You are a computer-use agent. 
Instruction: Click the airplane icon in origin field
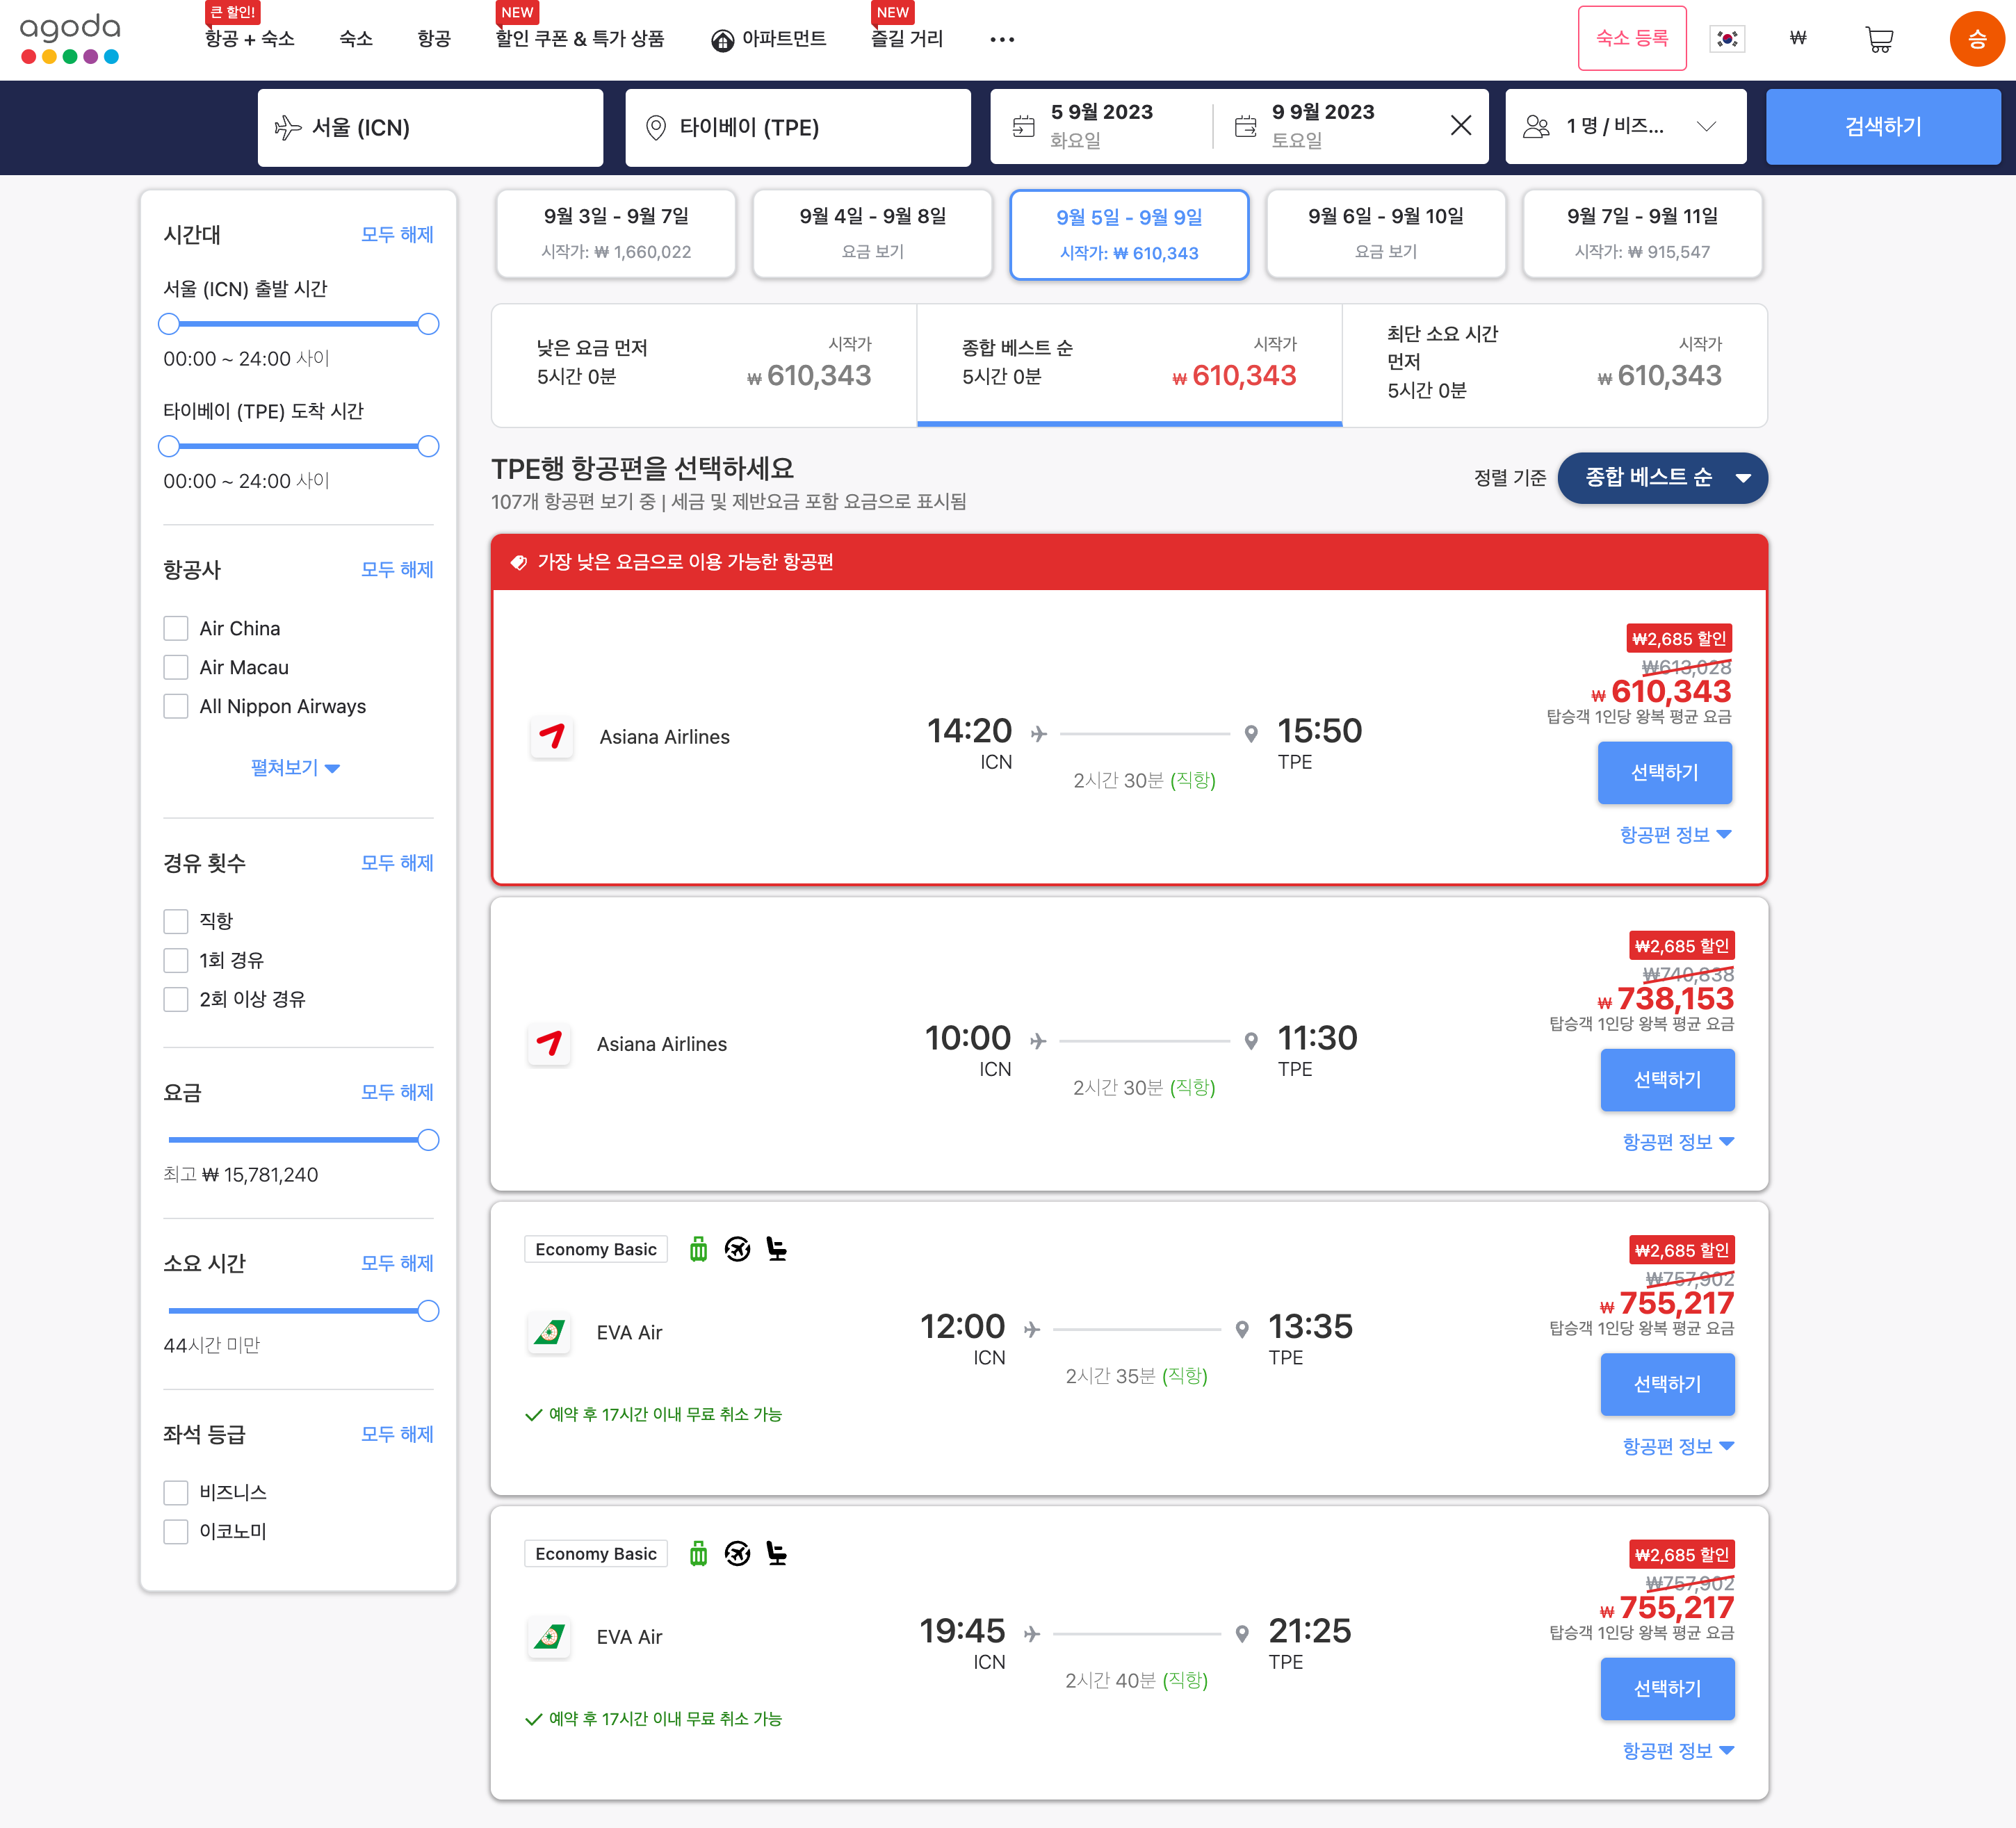coord(287,127)
